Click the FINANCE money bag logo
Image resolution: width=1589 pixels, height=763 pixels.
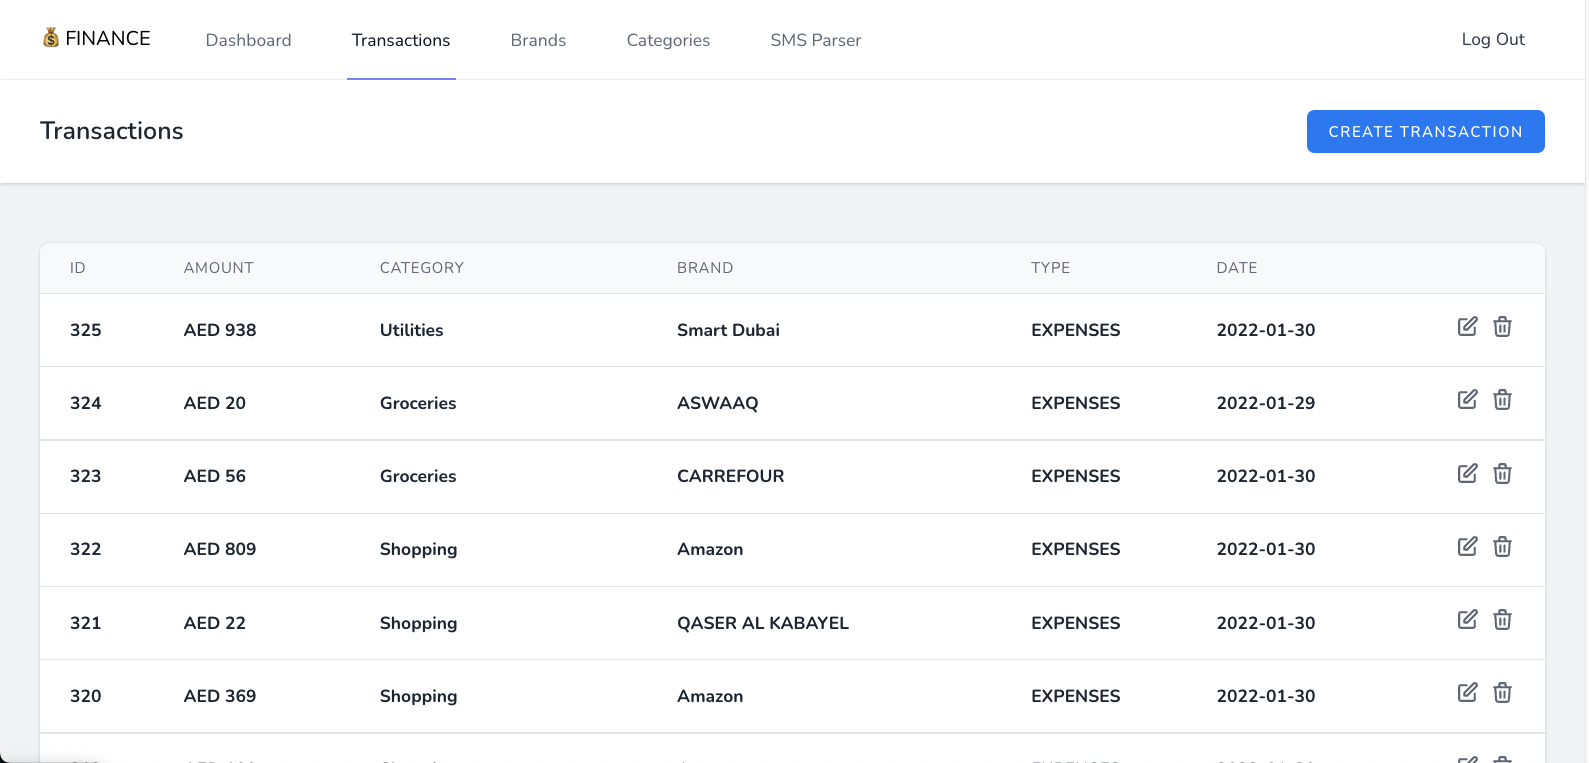coord(96,38)
